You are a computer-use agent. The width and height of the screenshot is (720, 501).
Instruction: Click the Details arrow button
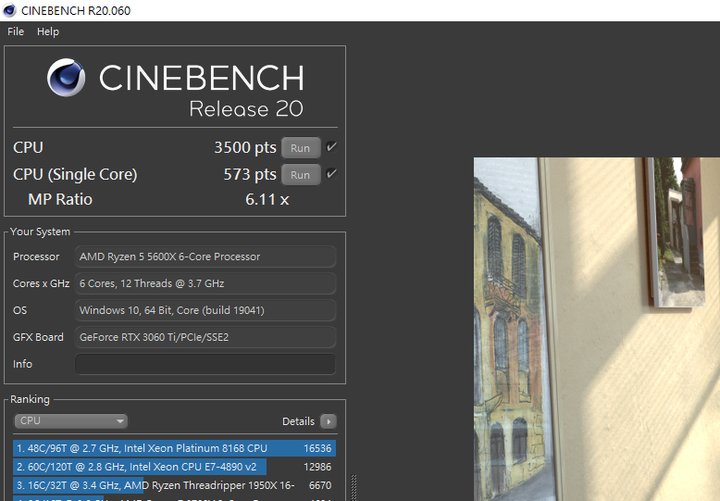click(328, 421)
